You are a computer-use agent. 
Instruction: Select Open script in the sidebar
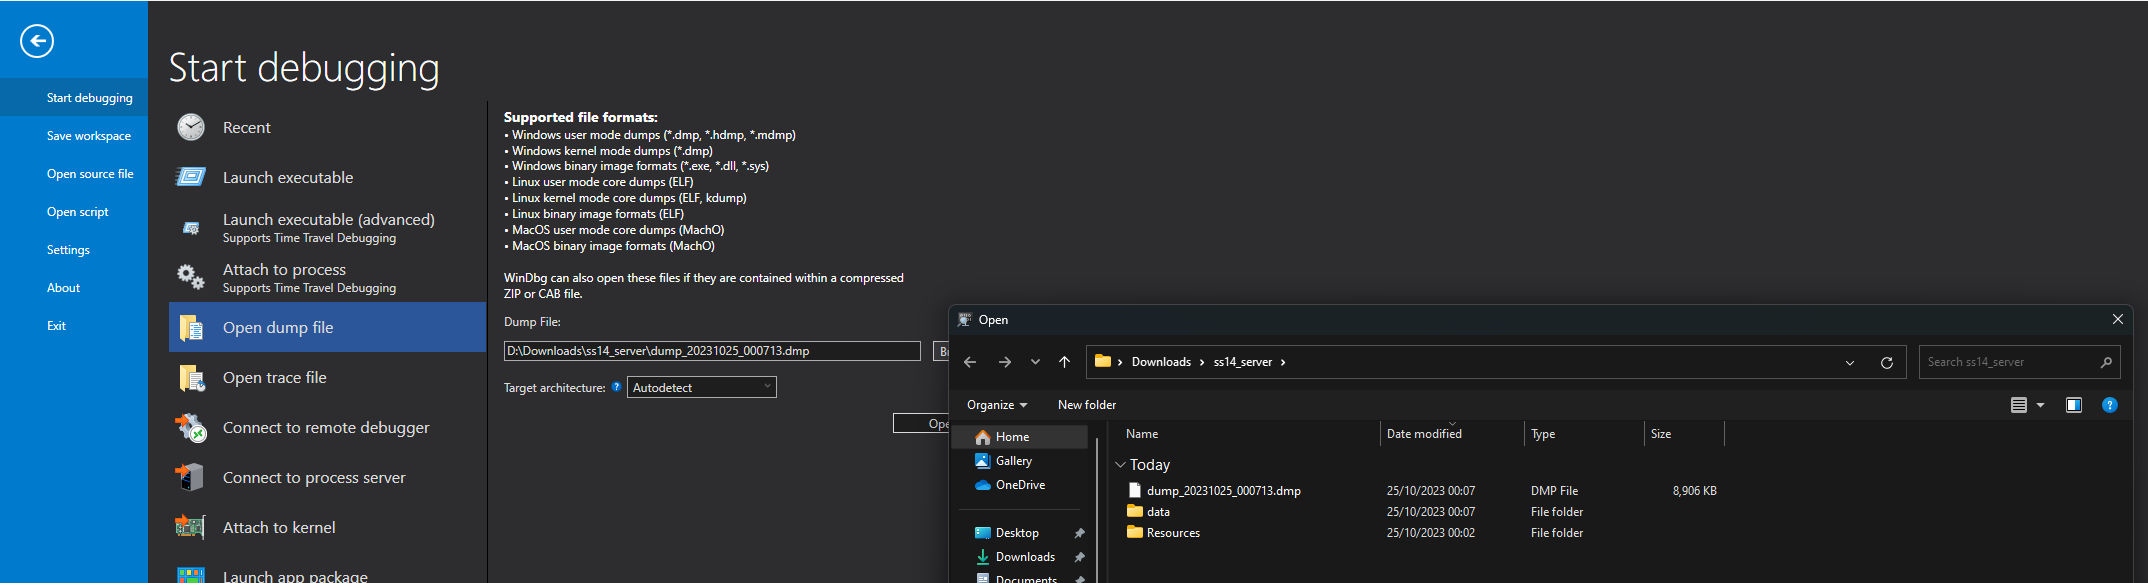74,212
